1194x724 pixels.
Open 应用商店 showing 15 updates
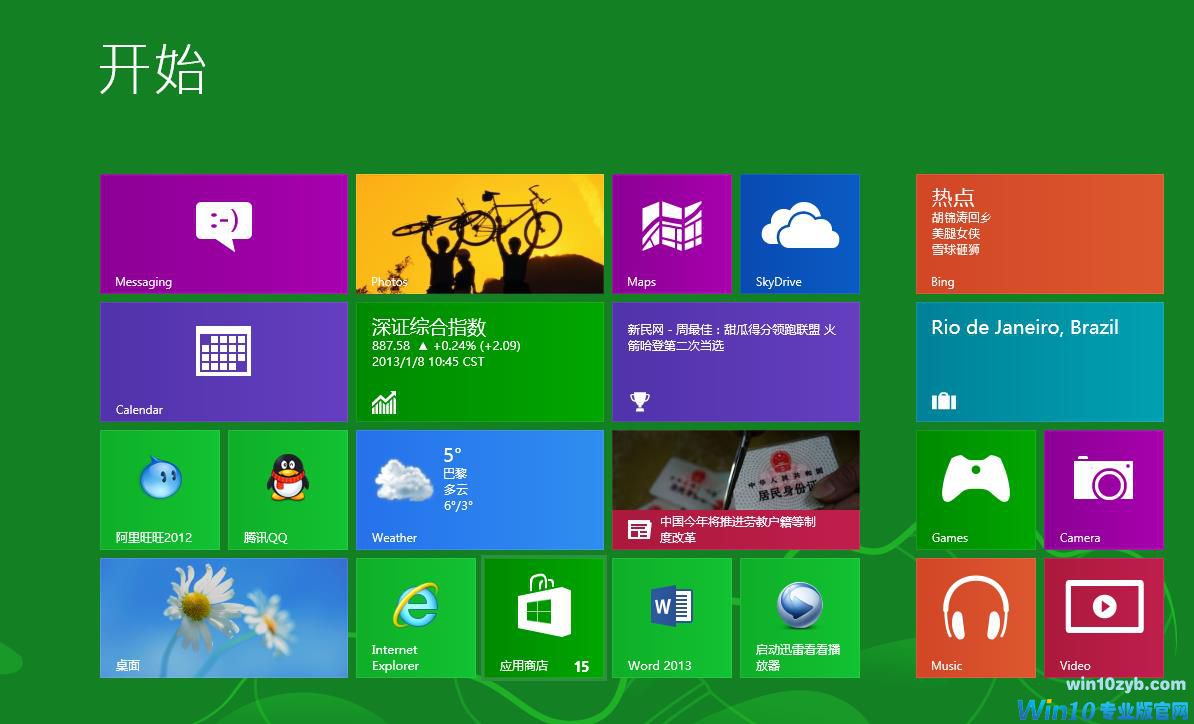[543, 617]
